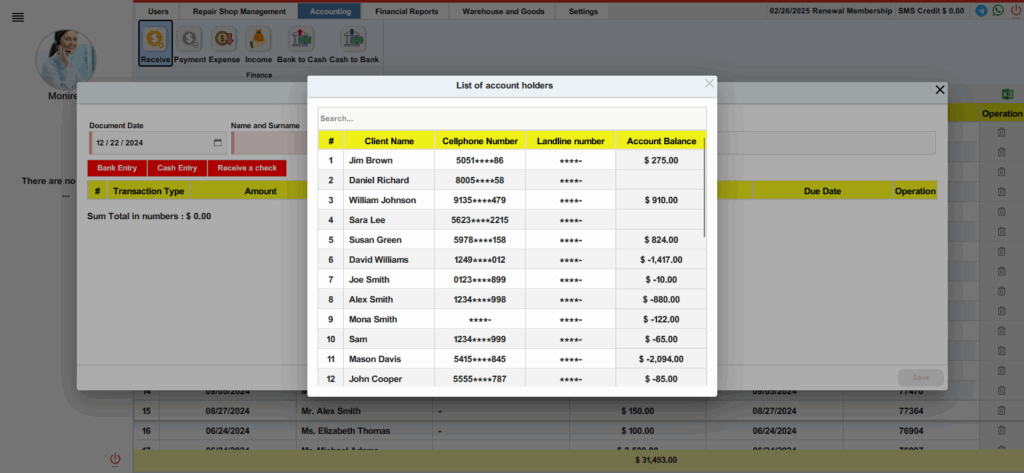This screenshot has height=473, width=1024.
Task: Click the SMS Credit $ 0.00 label
Action: coord(931,11)
